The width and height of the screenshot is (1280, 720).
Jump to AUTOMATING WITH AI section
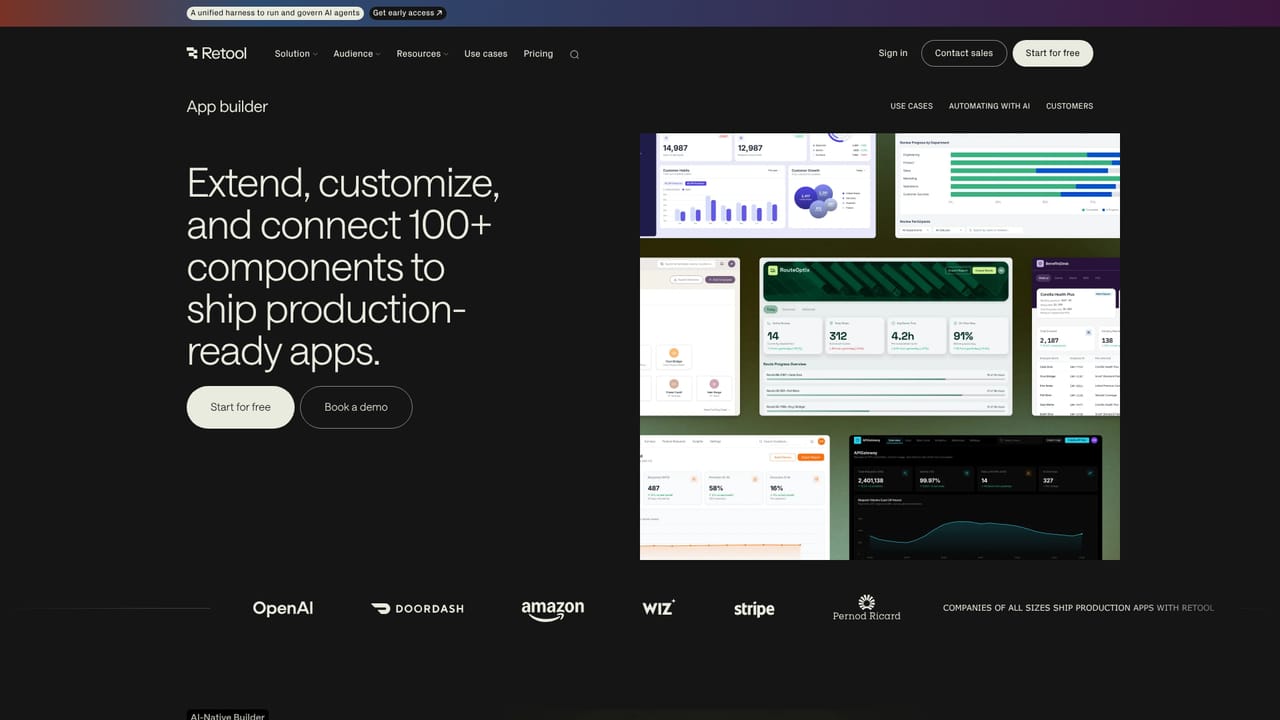click(x=989, y=106)
